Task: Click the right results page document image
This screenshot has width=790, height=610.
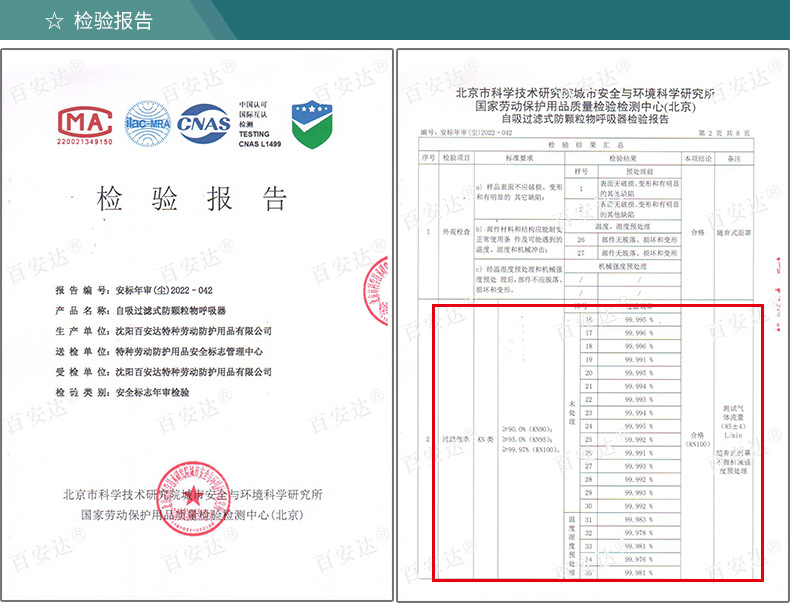Action: (x=592, y=325)
